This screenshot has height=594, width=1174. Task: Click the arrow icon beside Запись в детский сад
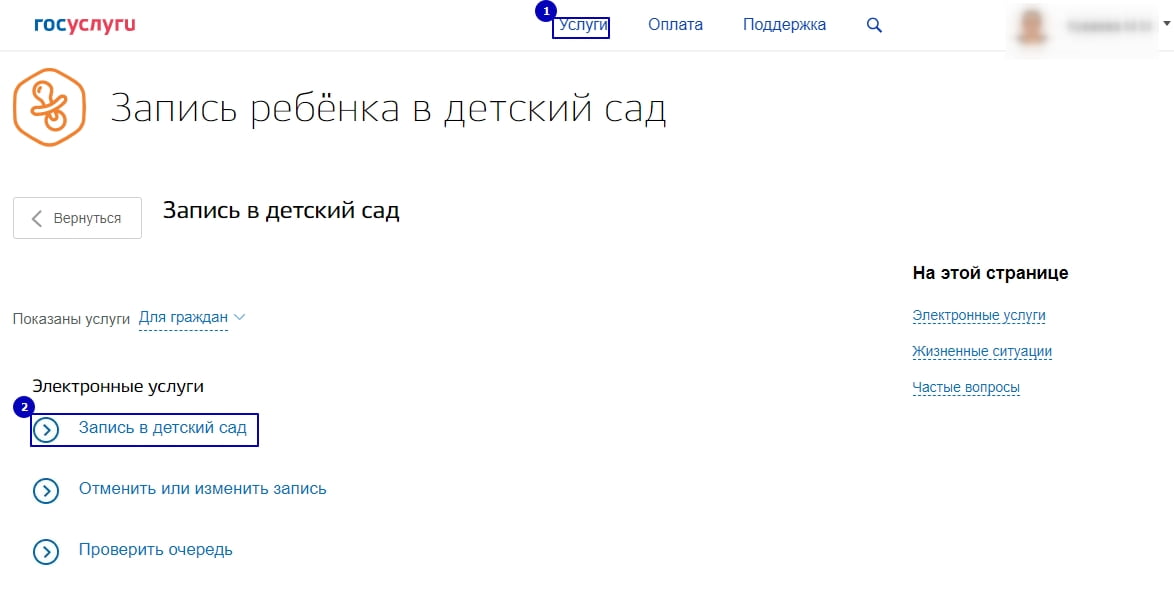[x=46, y=430]
